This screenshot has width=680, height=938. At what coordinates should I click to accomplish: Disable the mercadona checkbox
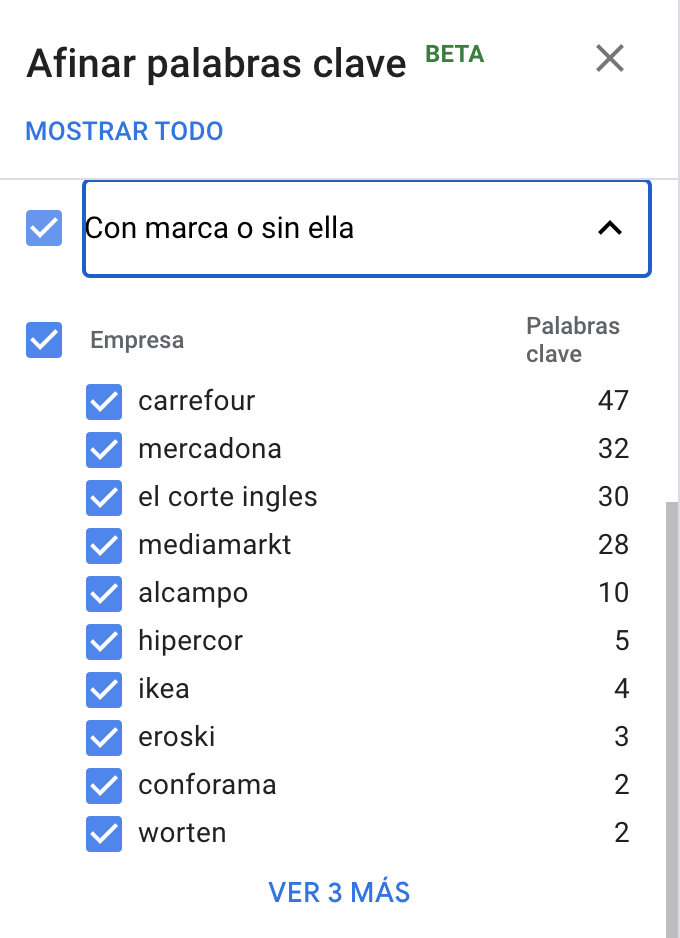tap(104, 449)
